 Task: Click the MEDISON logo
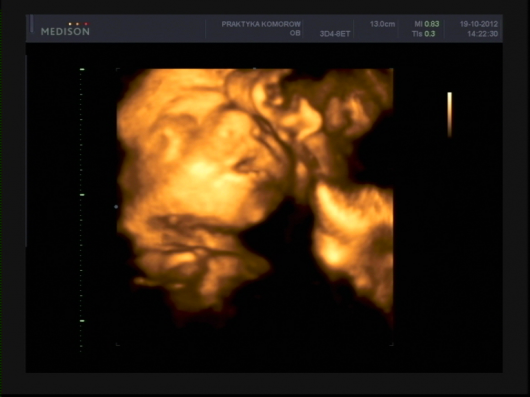65,31
